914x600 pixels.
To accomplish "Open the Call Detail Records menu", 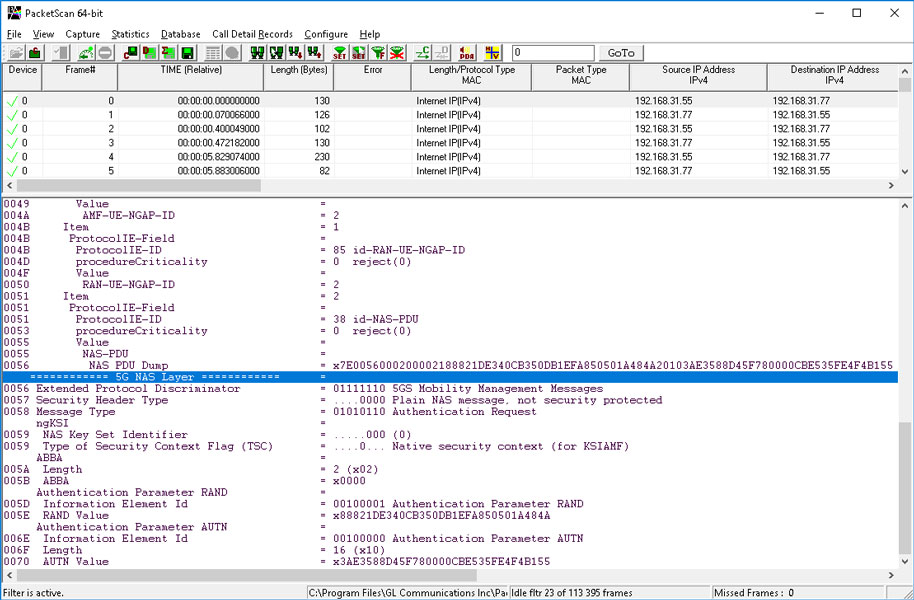I will (252, 34).
